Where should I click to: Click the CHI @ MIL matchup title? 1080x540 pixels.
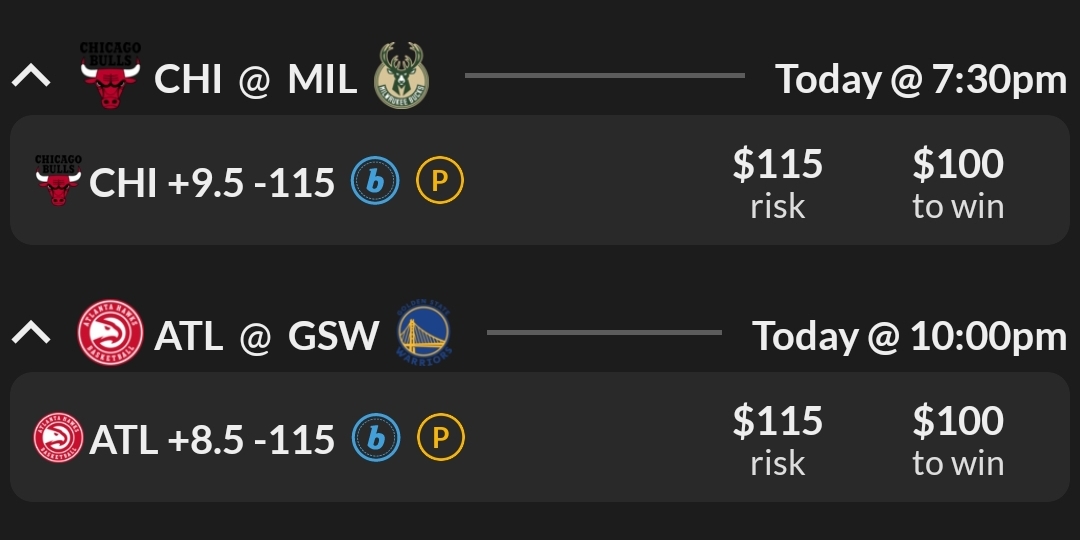[x=255, y=79]
